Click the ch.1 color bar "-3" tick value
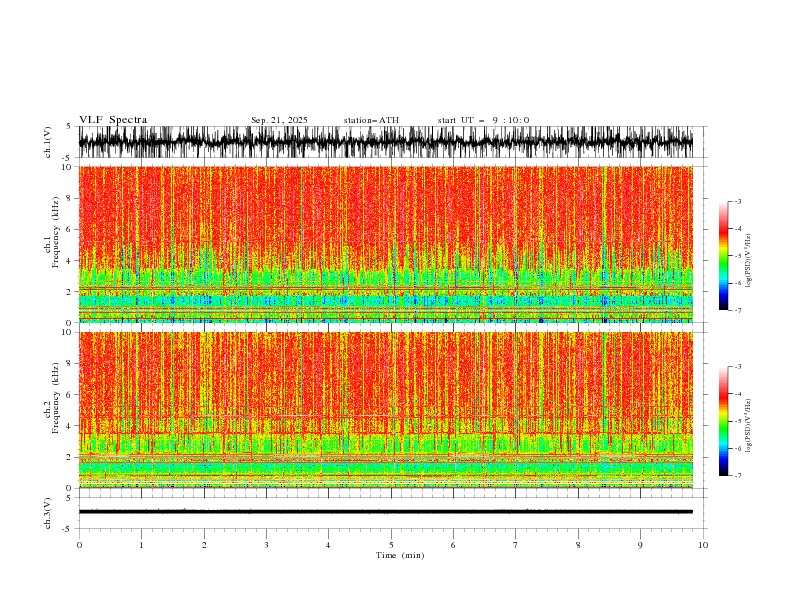This screenshot has height=612, width=792. coord(738,201)
